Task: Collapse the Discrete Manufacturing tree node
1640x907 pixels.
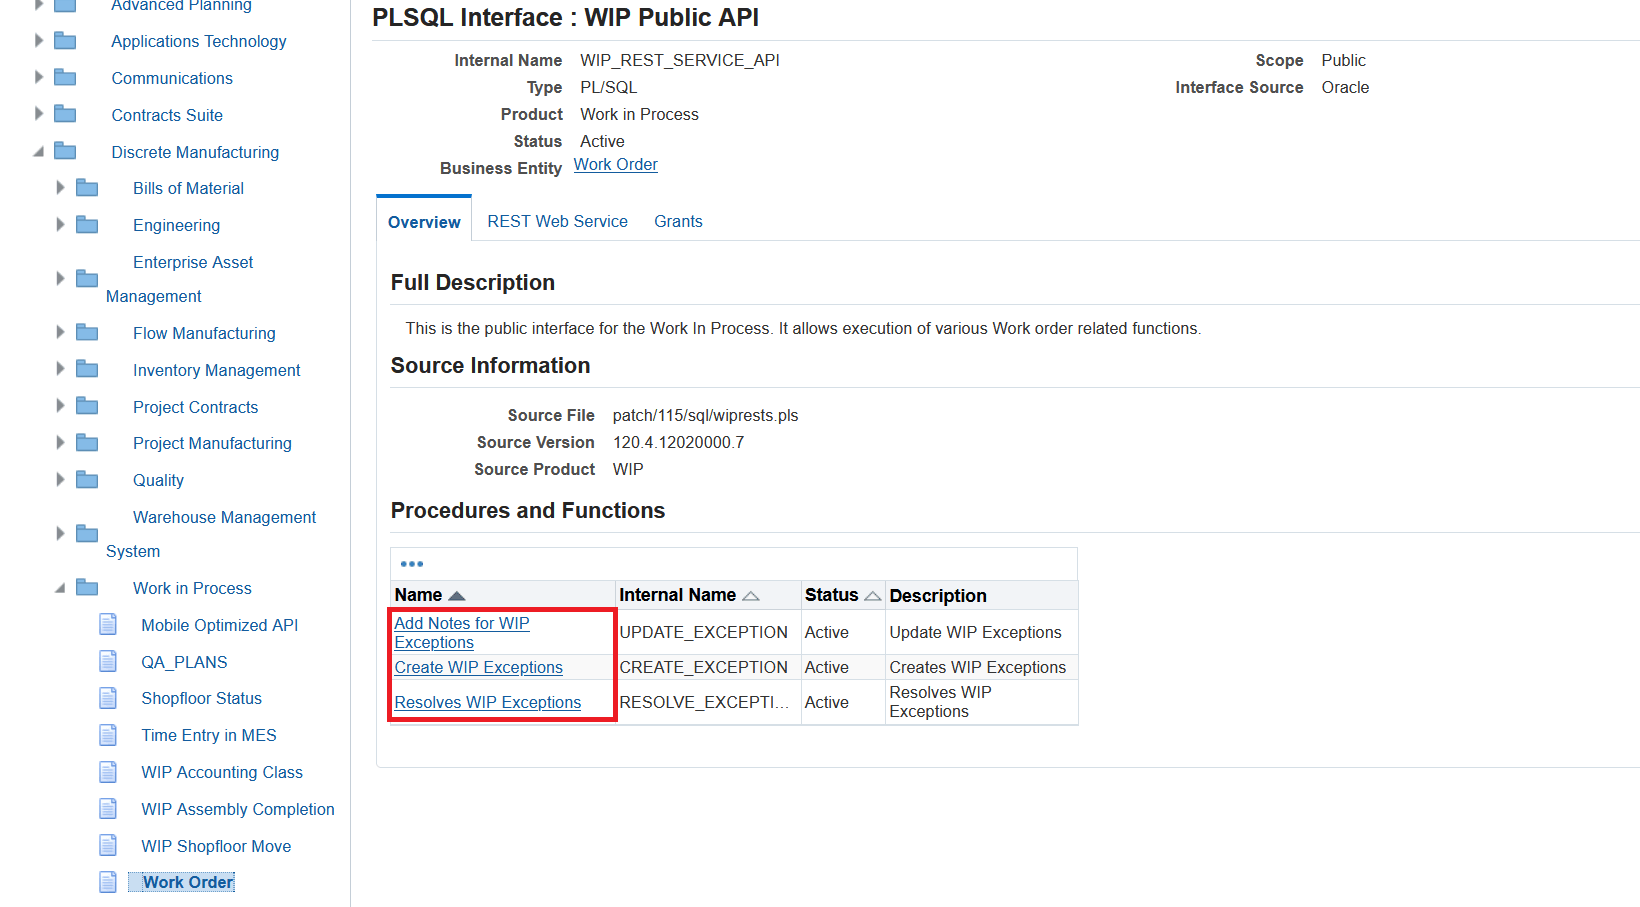Action: pos(38,150)
